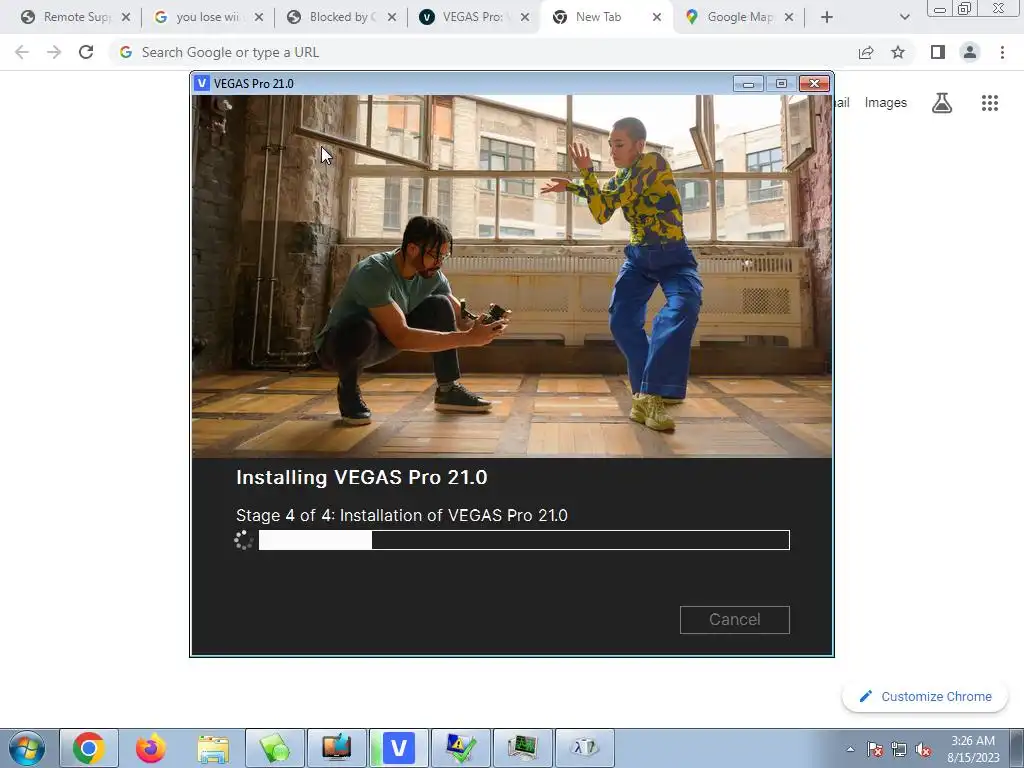Open the green tag taskbar app

click(x=275, y=748)
